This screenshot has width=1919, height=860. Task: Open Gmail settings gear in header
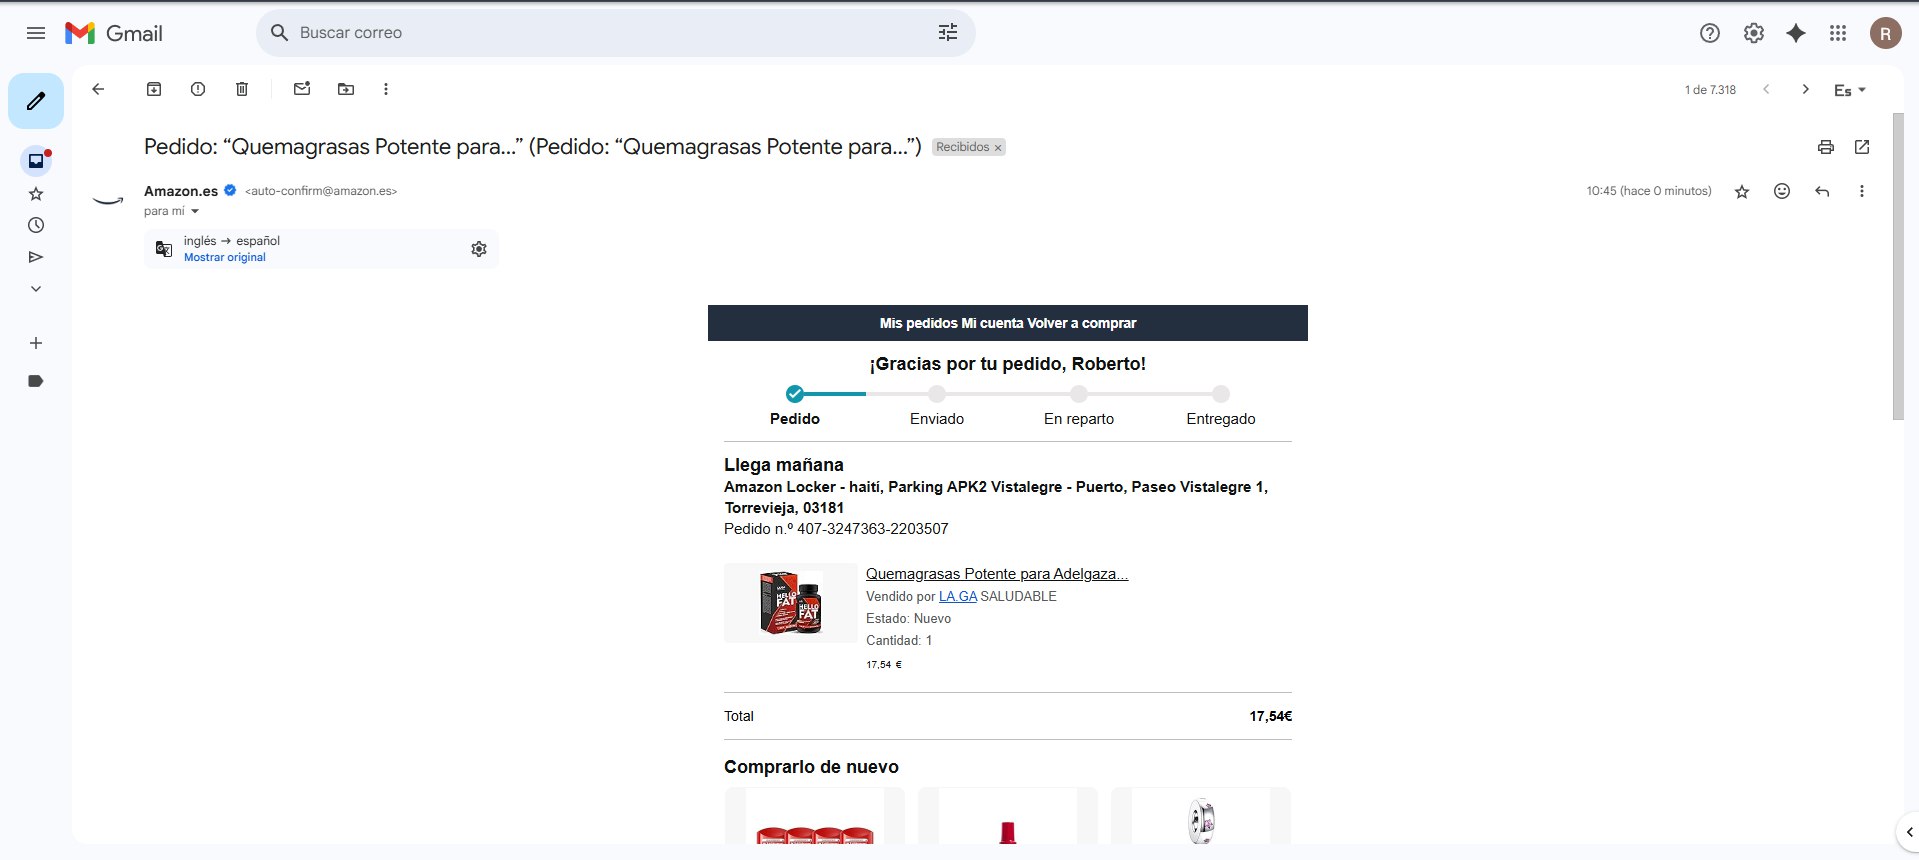click(x=1754, y=33)
